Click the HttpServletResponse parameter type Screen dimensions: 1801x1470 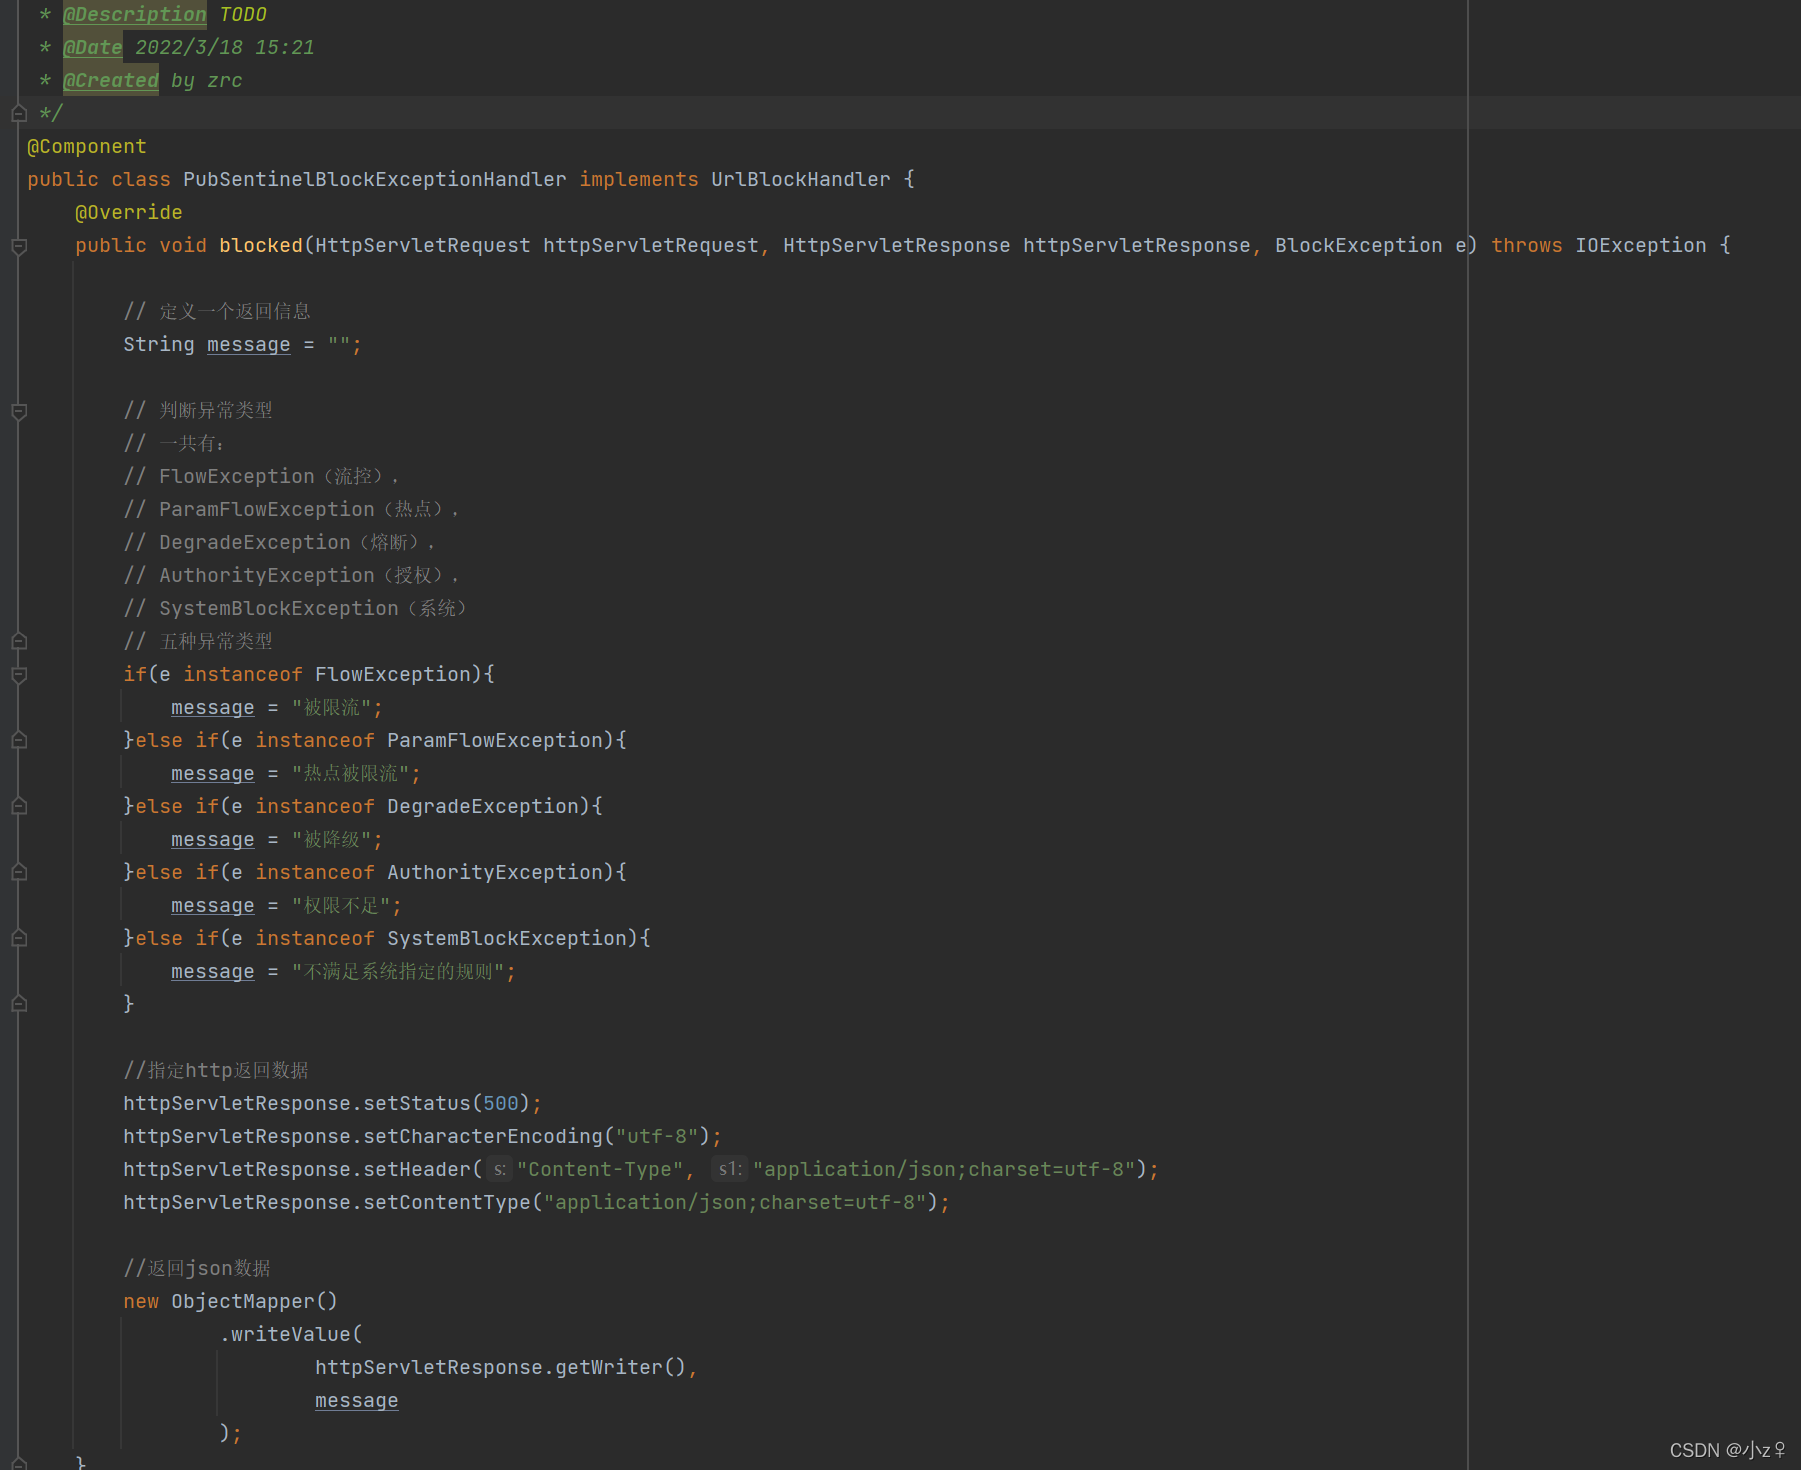[x=897, y=246]
